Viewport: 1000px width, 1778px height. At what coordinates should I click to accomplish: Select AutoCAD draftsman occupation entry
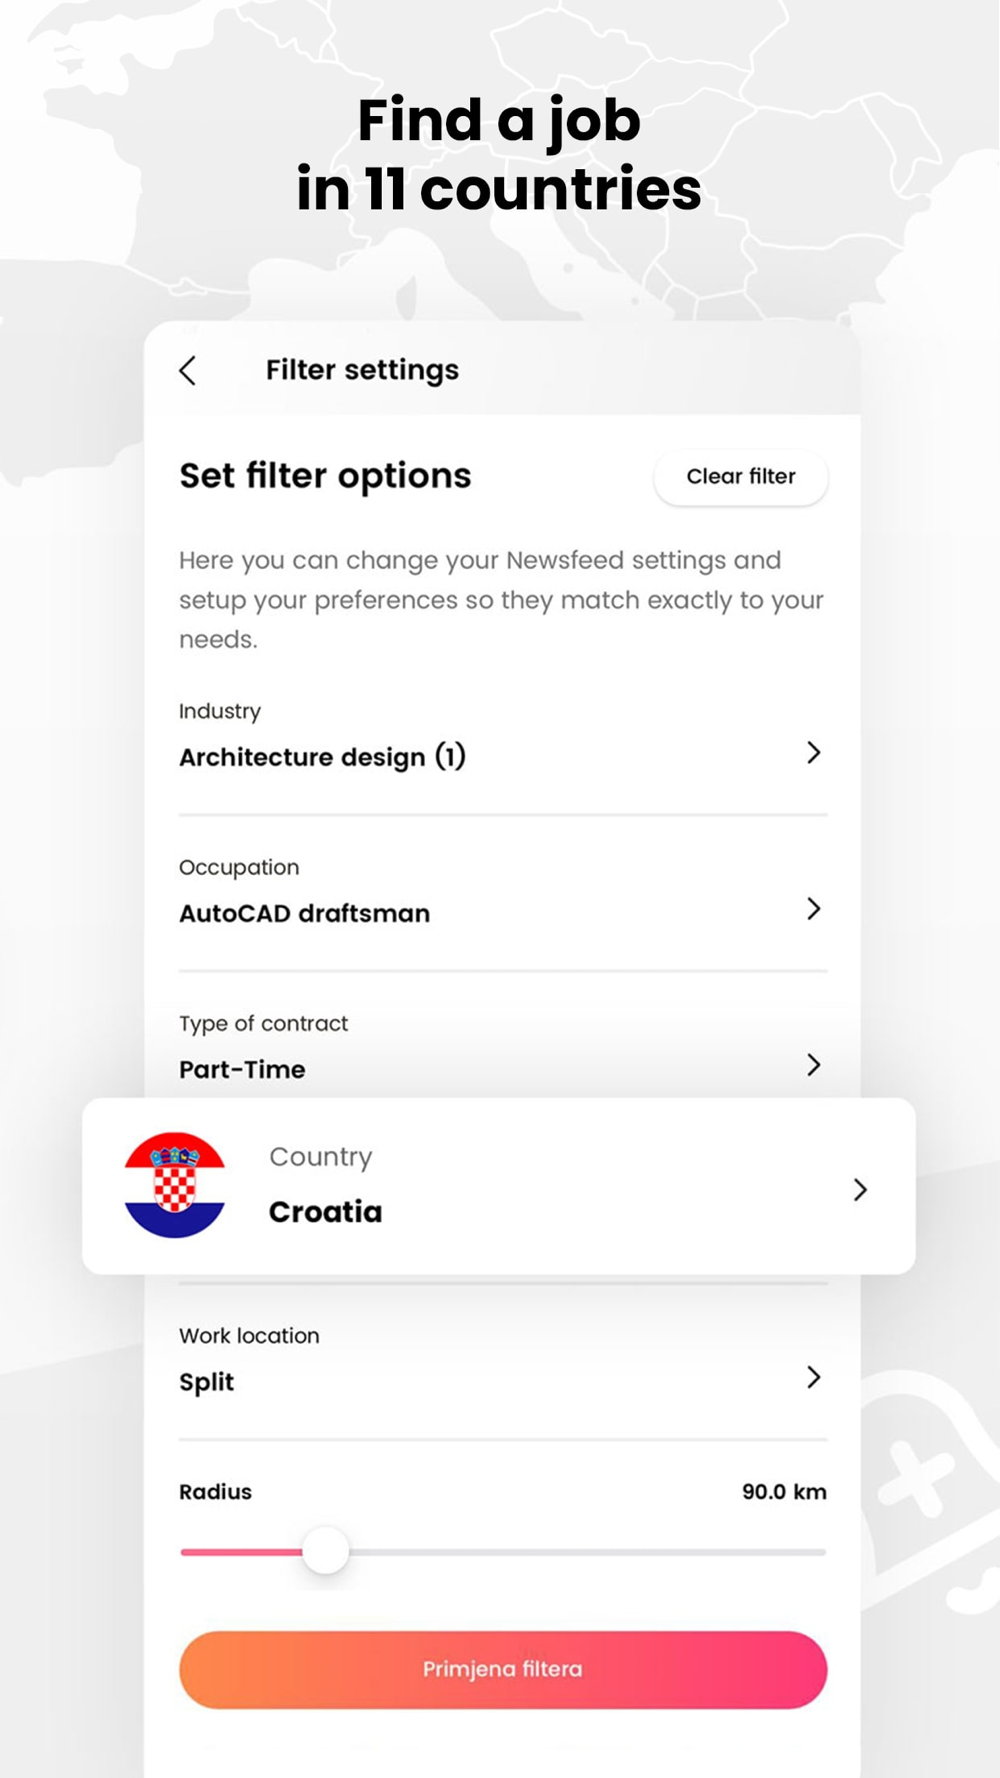click(304, 913)
